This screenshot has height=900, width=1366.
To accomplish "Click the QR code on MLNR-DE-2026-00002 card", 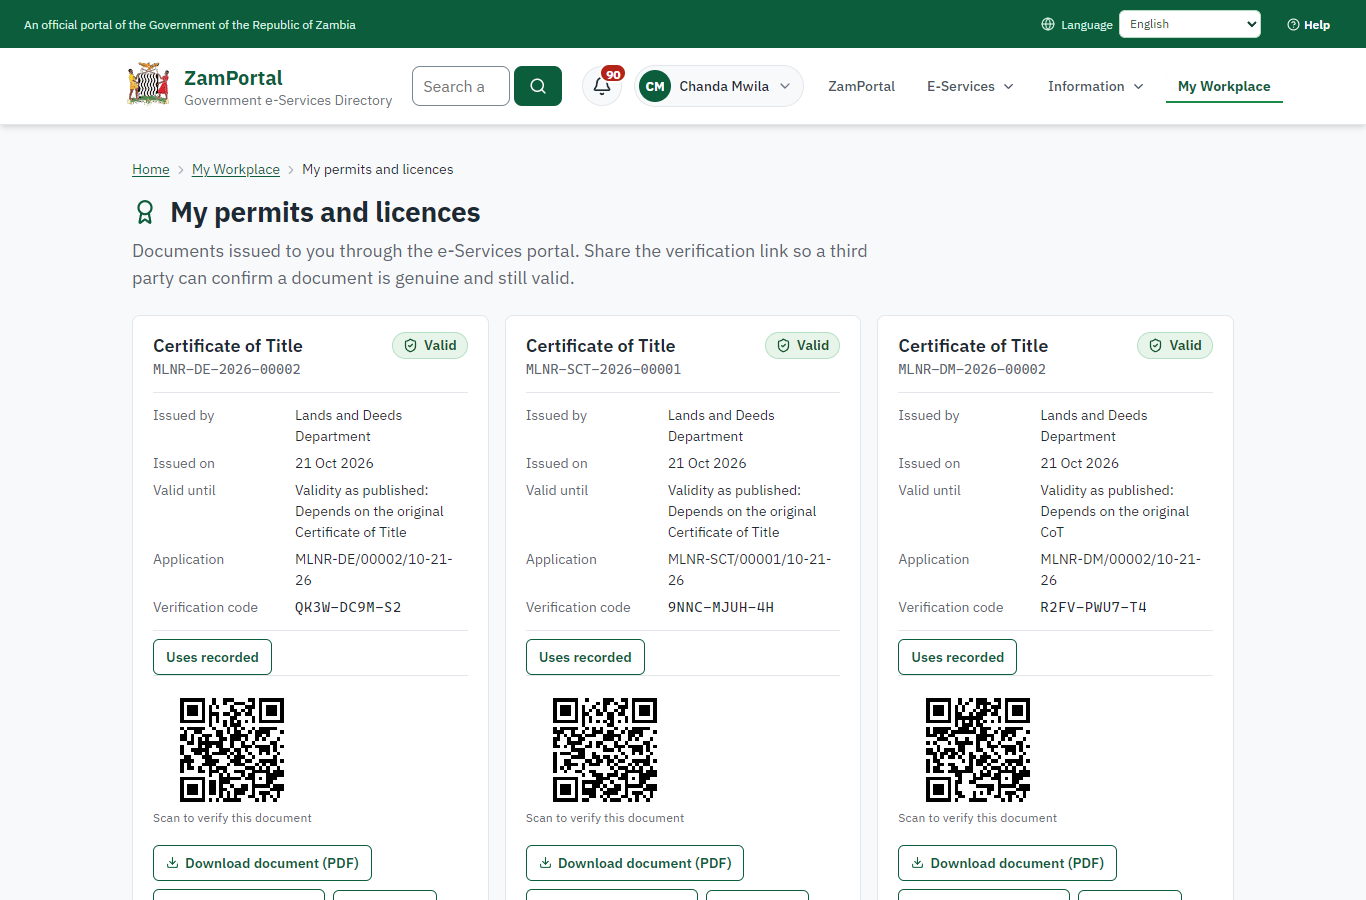I will click(232, 750).
